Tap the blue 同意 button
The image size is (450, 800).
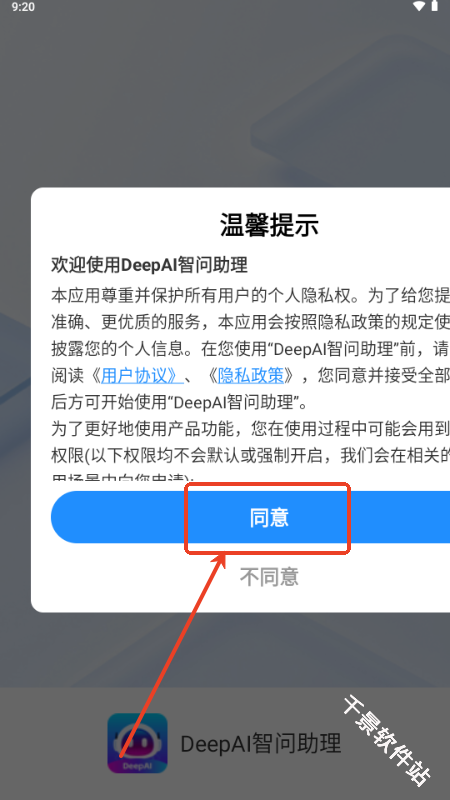[250, 517]
